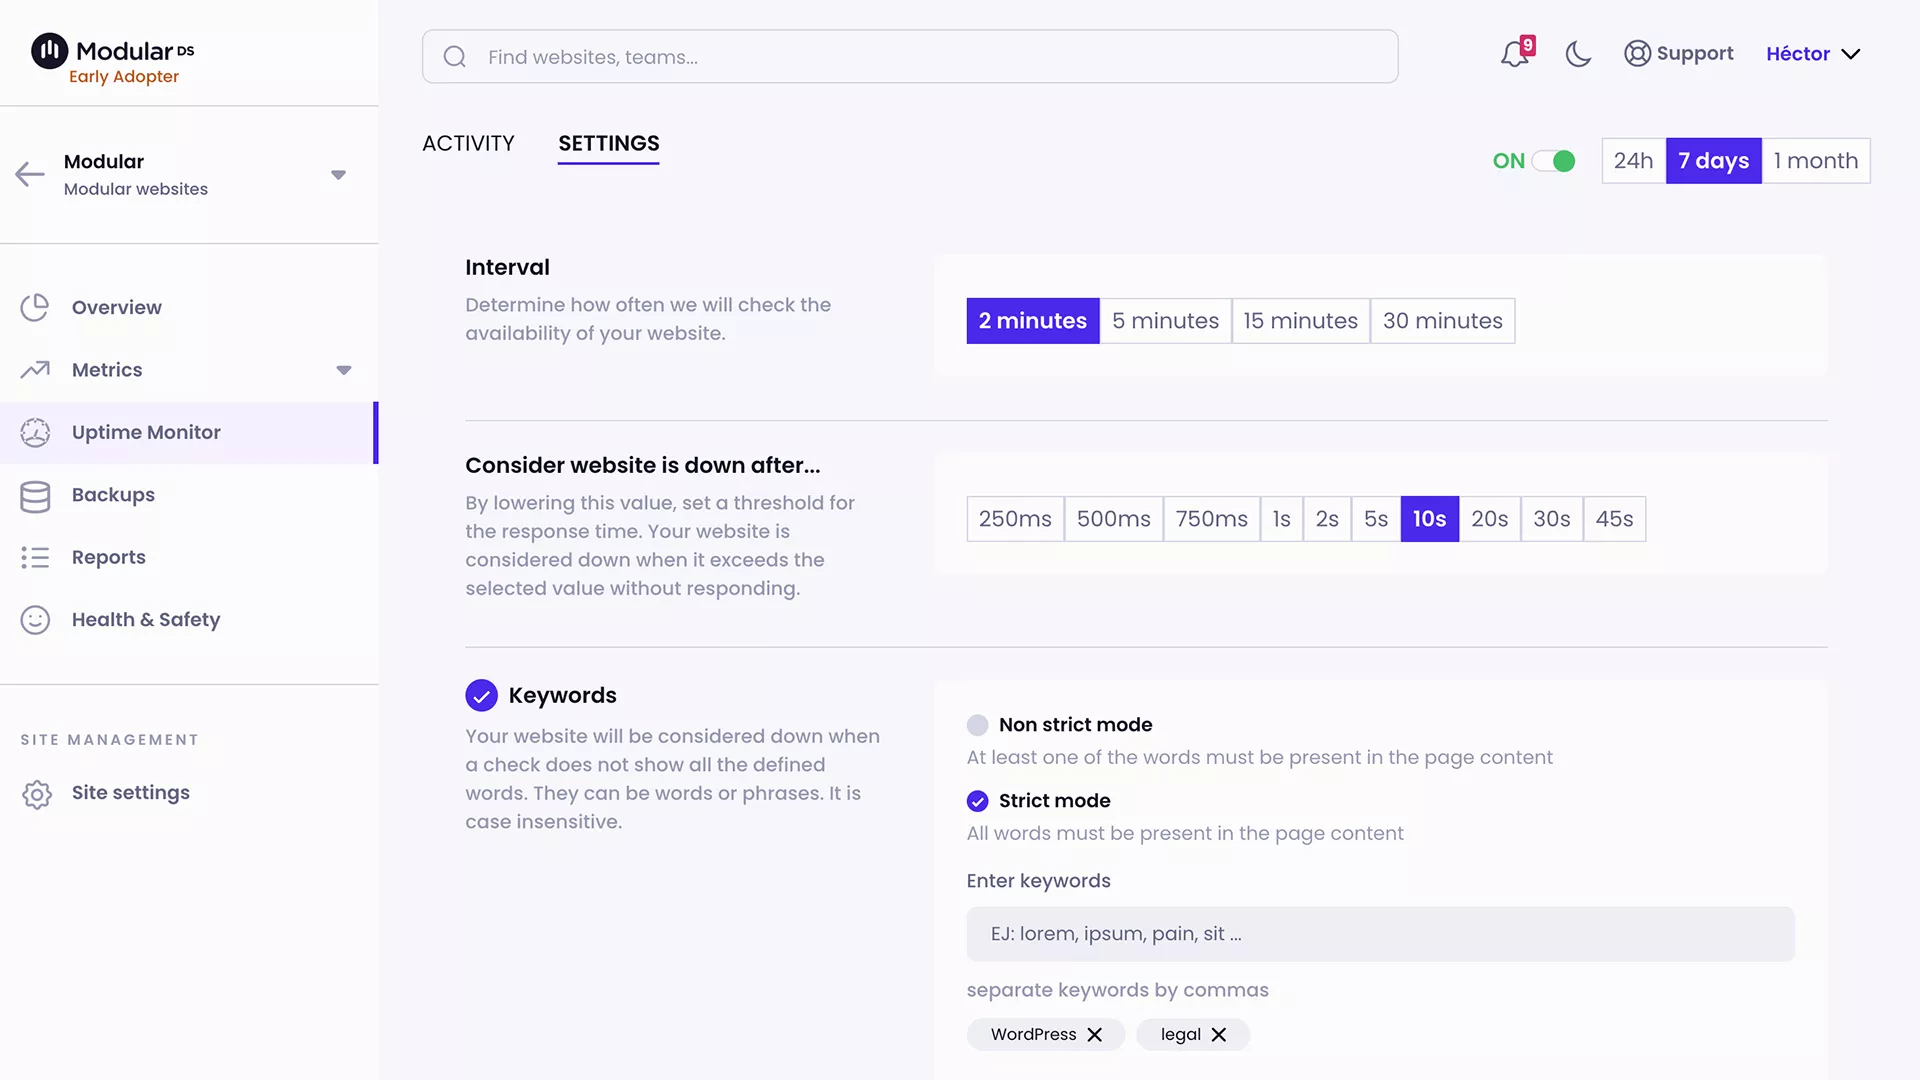Open Overview from the sidebar
The height and width of the screenshot is (1080, 1920).
(x=116, y=308)
